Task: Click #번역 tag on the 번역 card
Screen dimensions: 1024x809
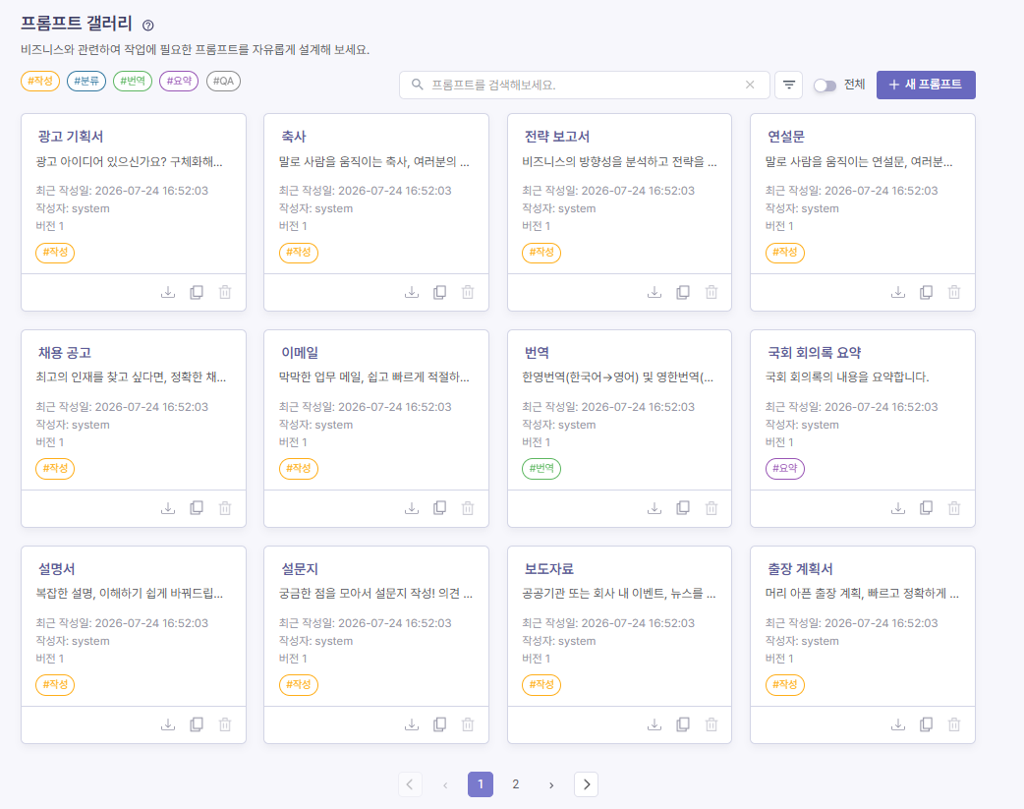Action: pos(541,468)
